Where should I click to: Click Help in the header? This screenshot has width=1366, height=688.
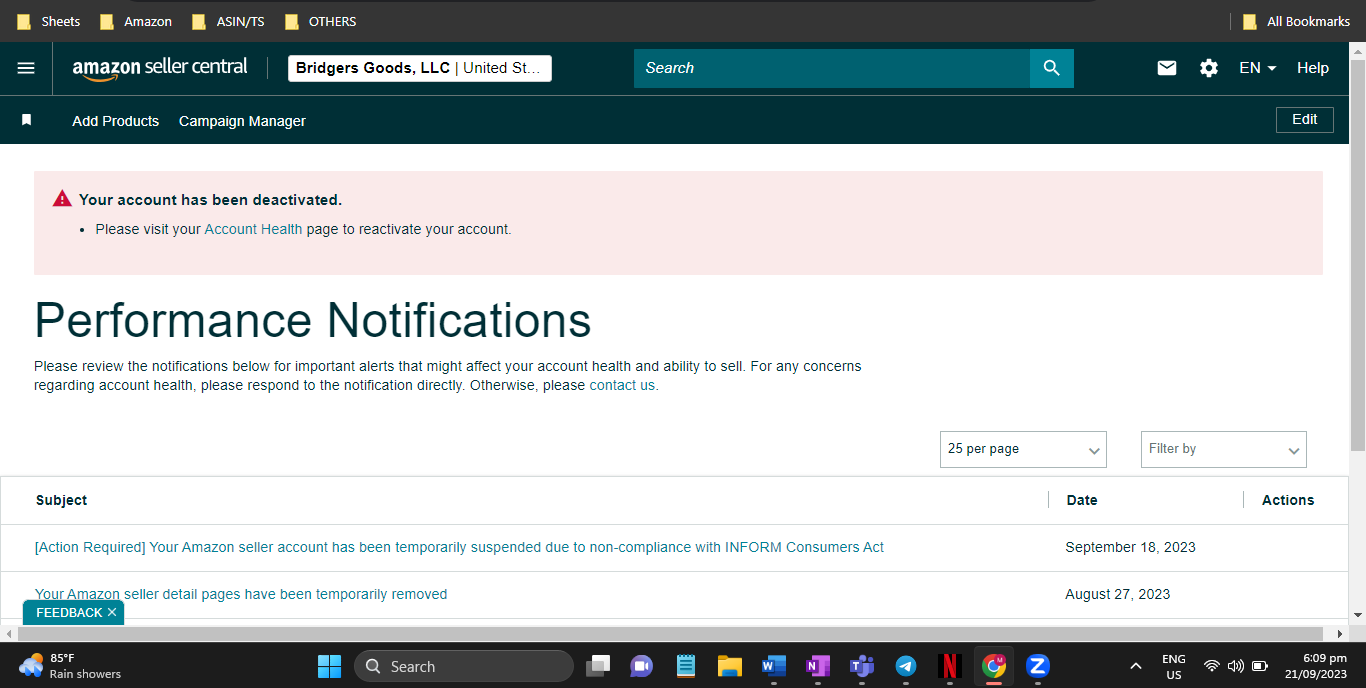[1313, 68]
